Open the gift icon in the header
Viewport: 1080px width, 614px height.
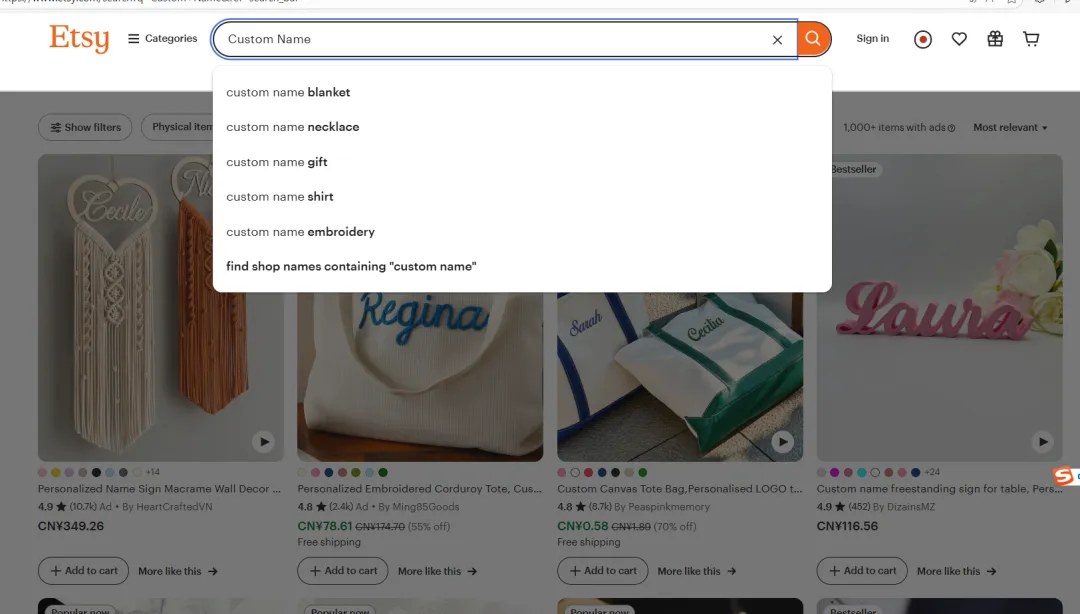click(995, 39)
